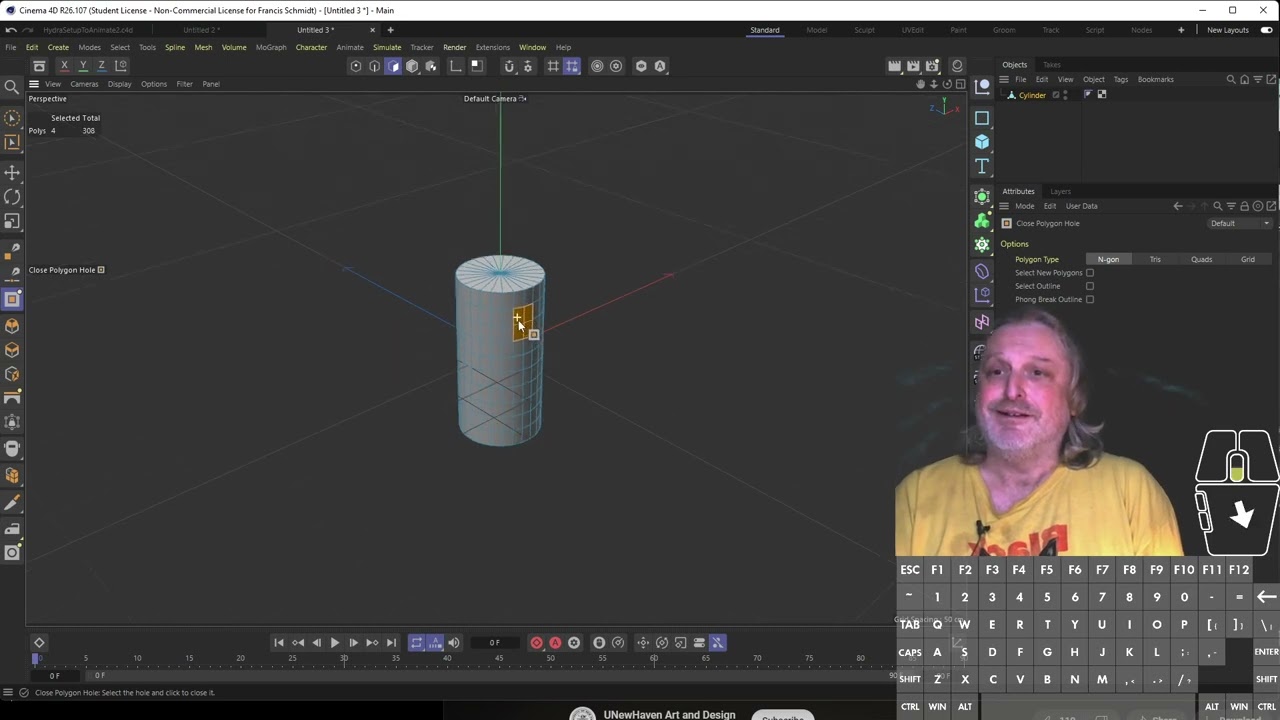Image resolution: width=1280 pixels, height=720 pixels.
Task: Open Object Manager Tags menu
Action: 1121,79
